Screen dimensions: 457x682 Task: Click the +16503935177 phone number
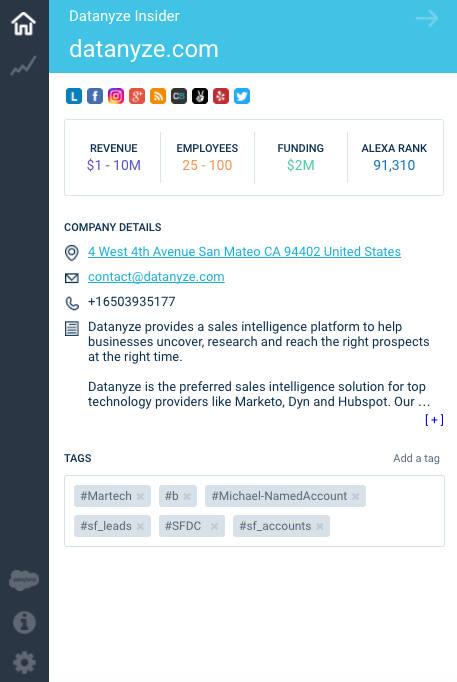pyautogui.click(x=132, y=302)
